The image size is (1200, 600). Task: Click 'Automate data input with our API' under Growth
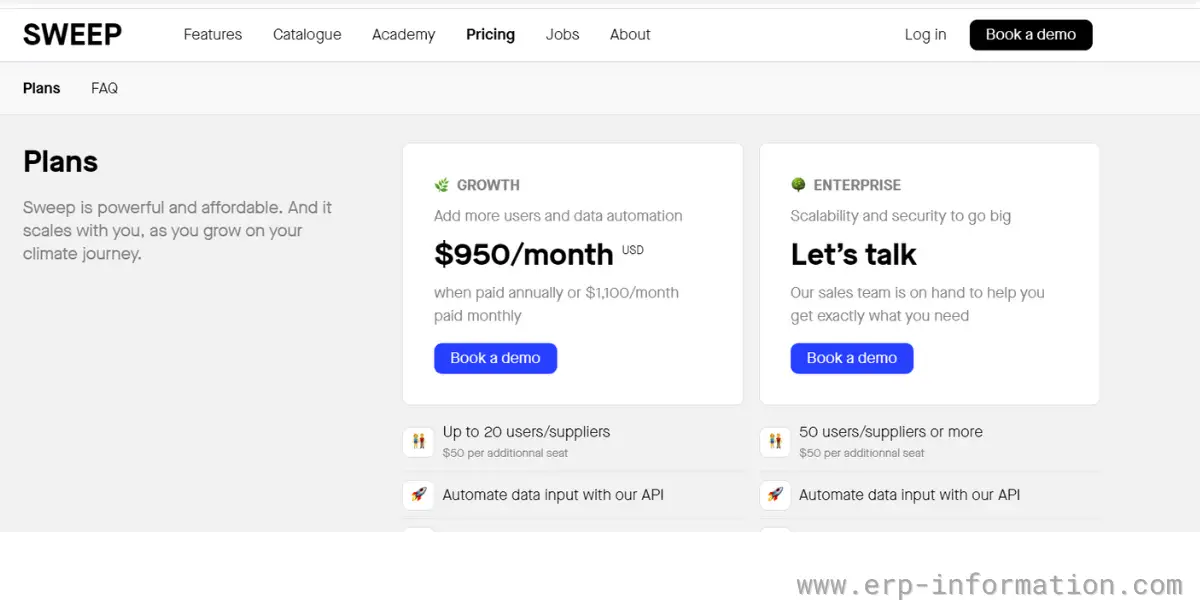click(553, 495)
